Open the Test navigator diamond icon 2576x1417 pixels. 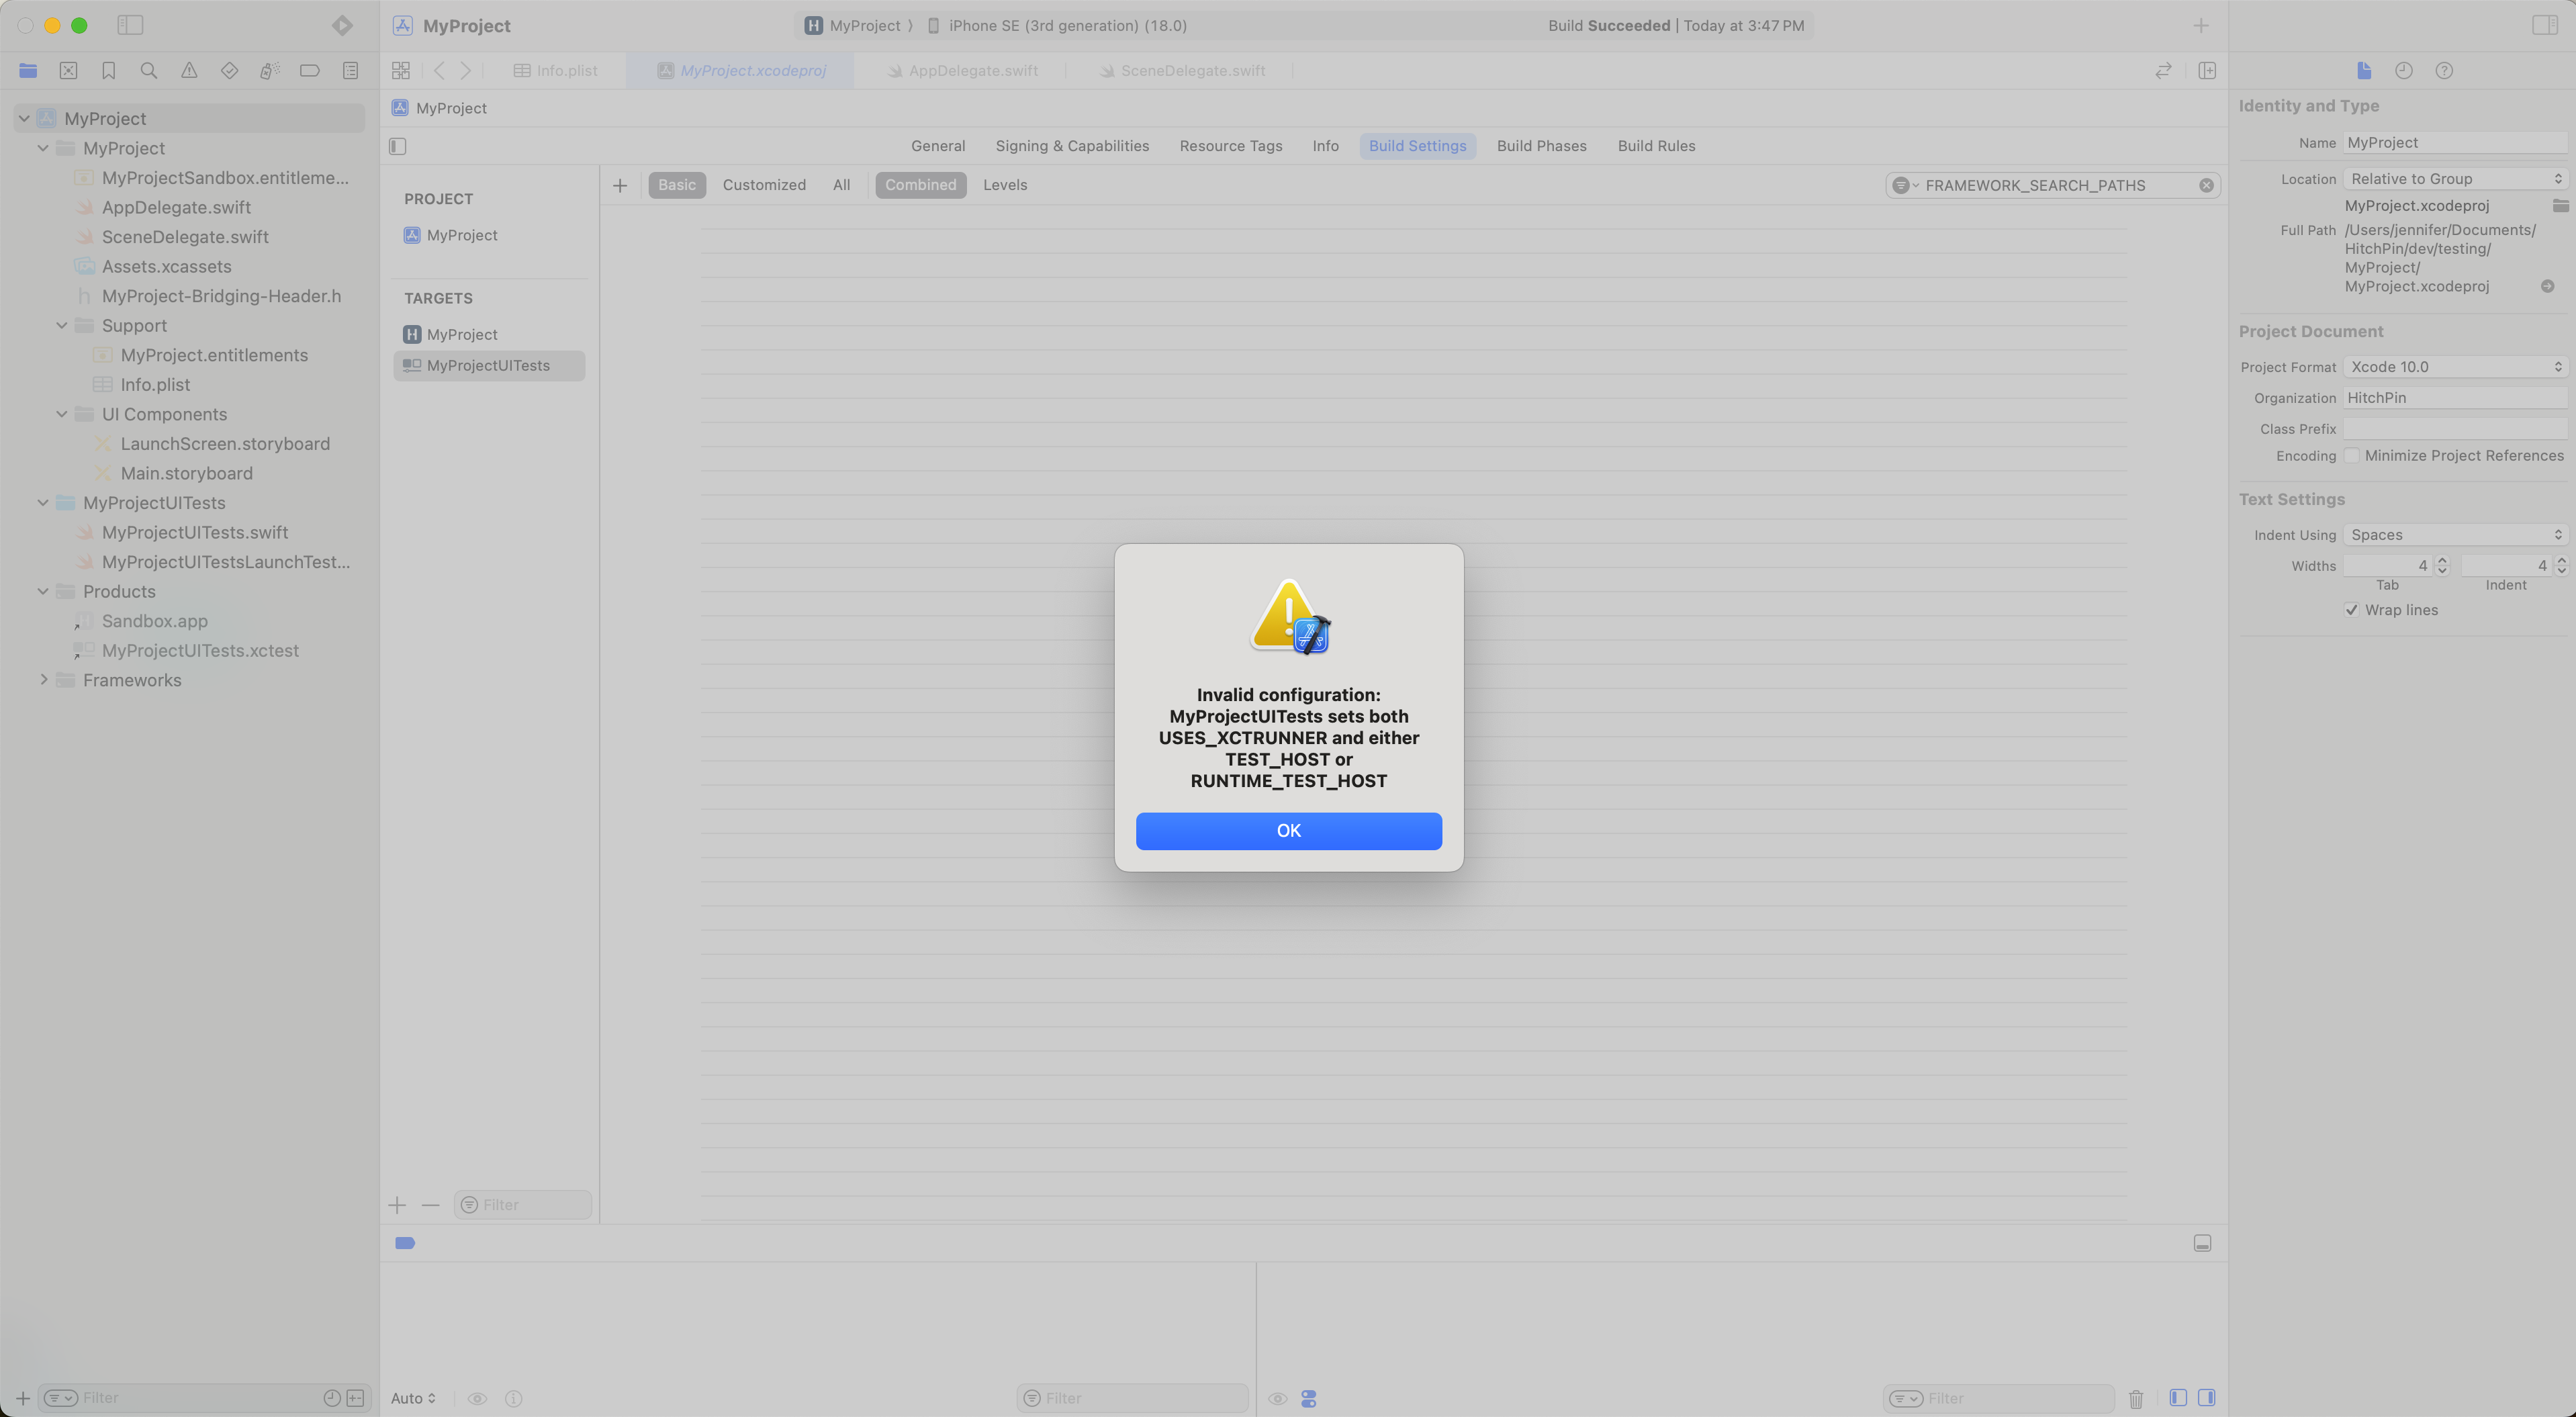[x=229, y=70]
